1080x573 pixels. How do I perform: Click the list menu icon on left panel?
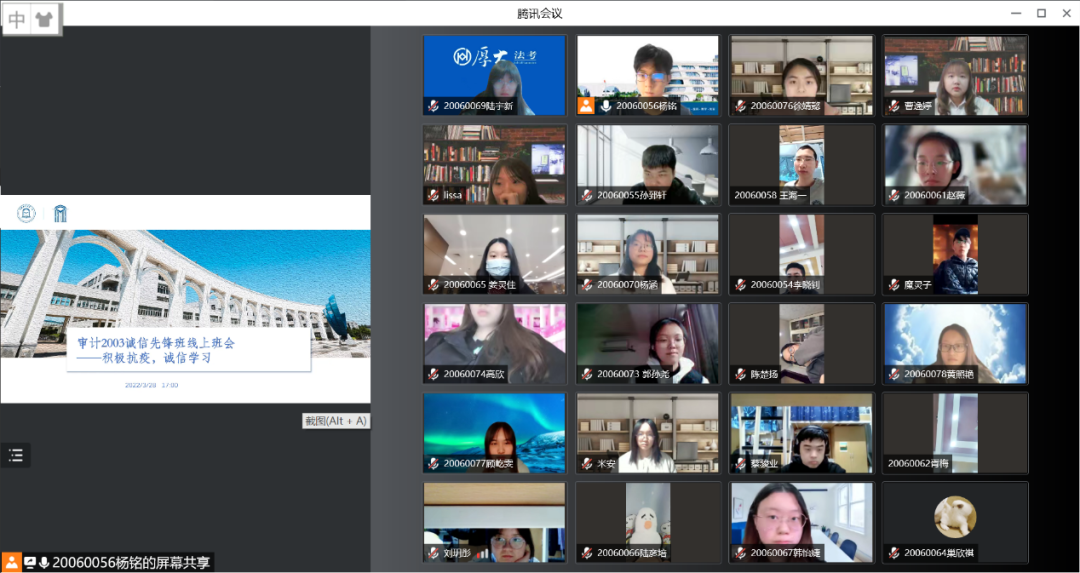(x=15, y=455)
